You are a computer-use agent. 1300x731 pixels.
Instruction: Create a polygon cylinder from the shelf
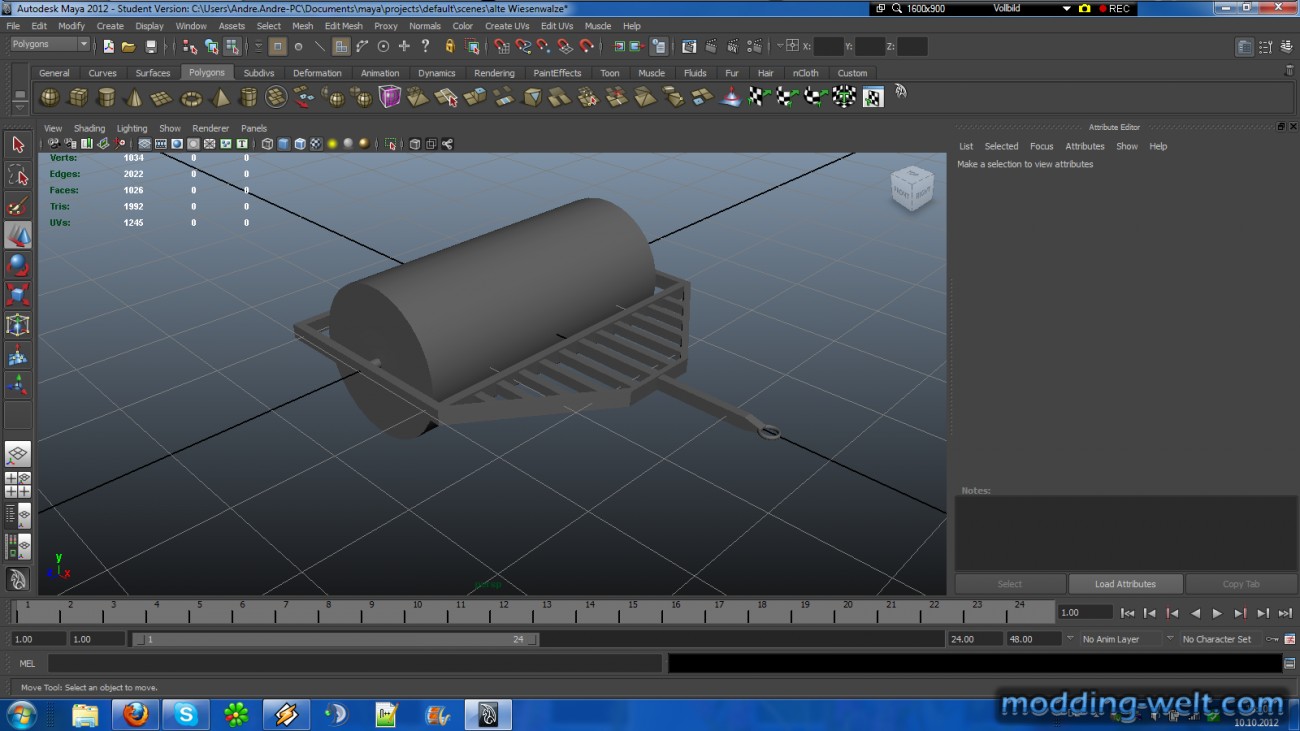106,97
